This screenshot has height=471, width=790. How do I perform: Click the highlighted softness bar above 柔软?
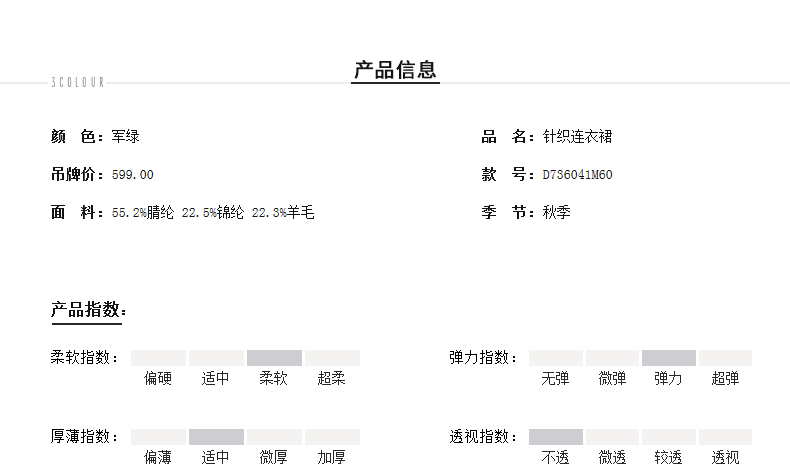pyautogui.click(x=274, y=358)
